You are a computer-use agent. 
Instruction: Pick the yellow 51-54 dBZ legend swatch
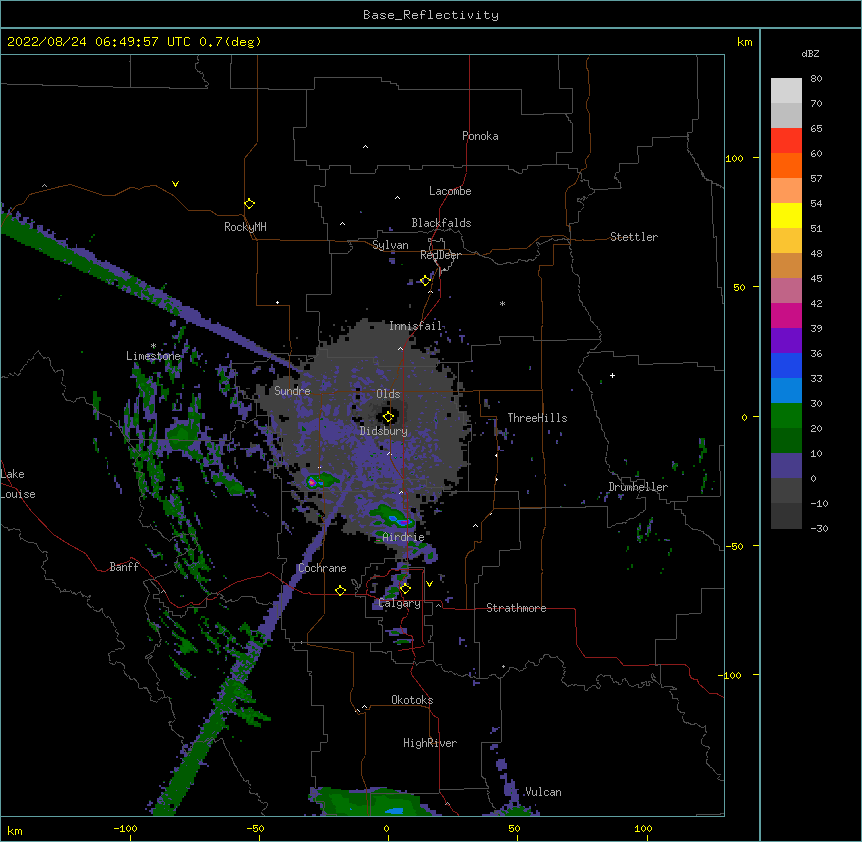click(786, 215)
